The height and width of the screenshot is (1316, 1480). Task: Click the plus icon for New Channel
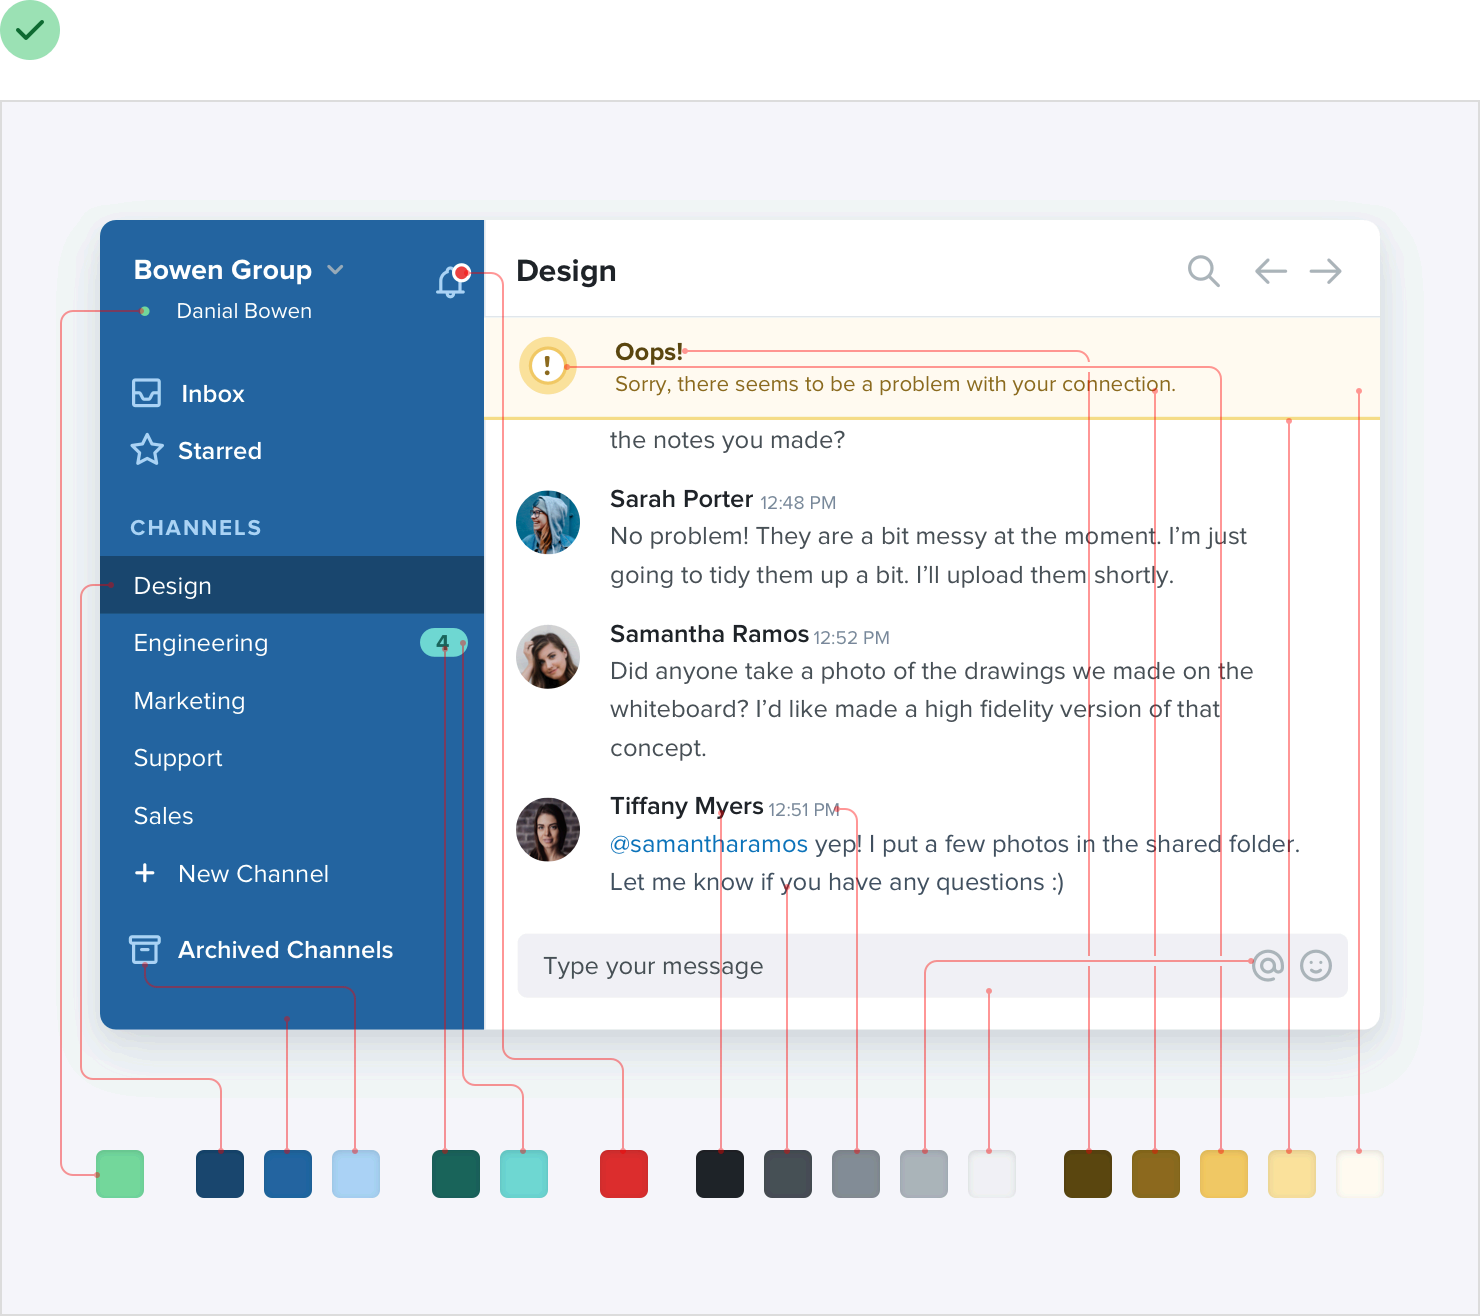pyautogui.click(x=145, y=873)
